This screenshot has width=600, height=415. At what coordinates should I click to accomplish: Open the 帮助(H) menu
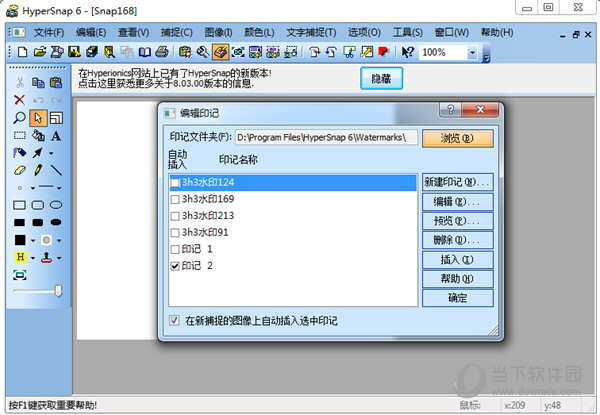point(497,33)
